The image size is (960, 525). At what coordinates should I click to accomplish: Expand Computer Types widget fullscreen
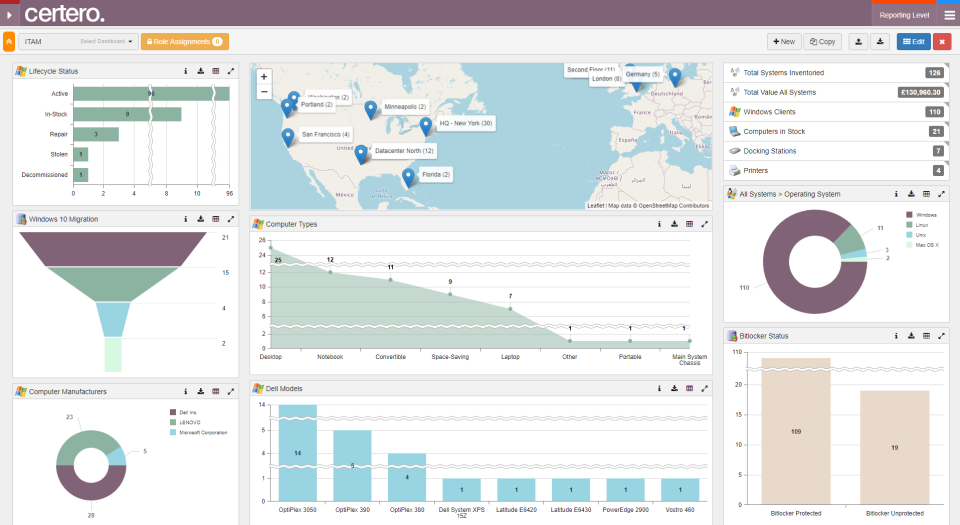(705, 224)
